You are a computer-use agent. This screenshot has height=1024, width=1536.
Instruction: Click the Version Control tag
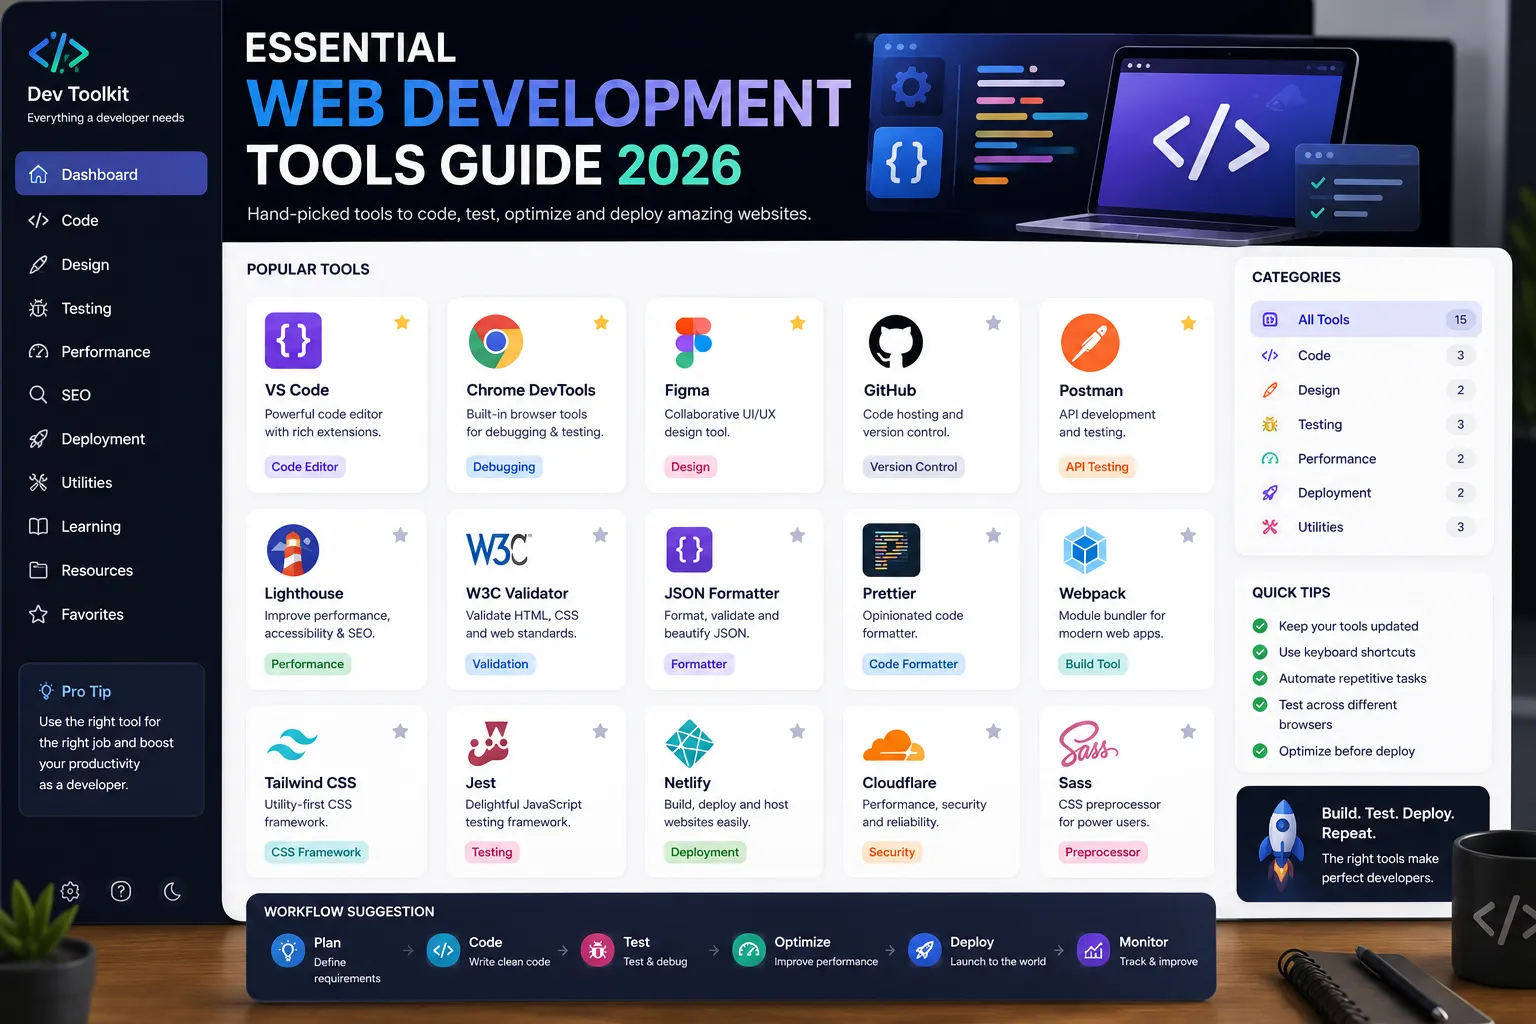click(x=913, y=467)
